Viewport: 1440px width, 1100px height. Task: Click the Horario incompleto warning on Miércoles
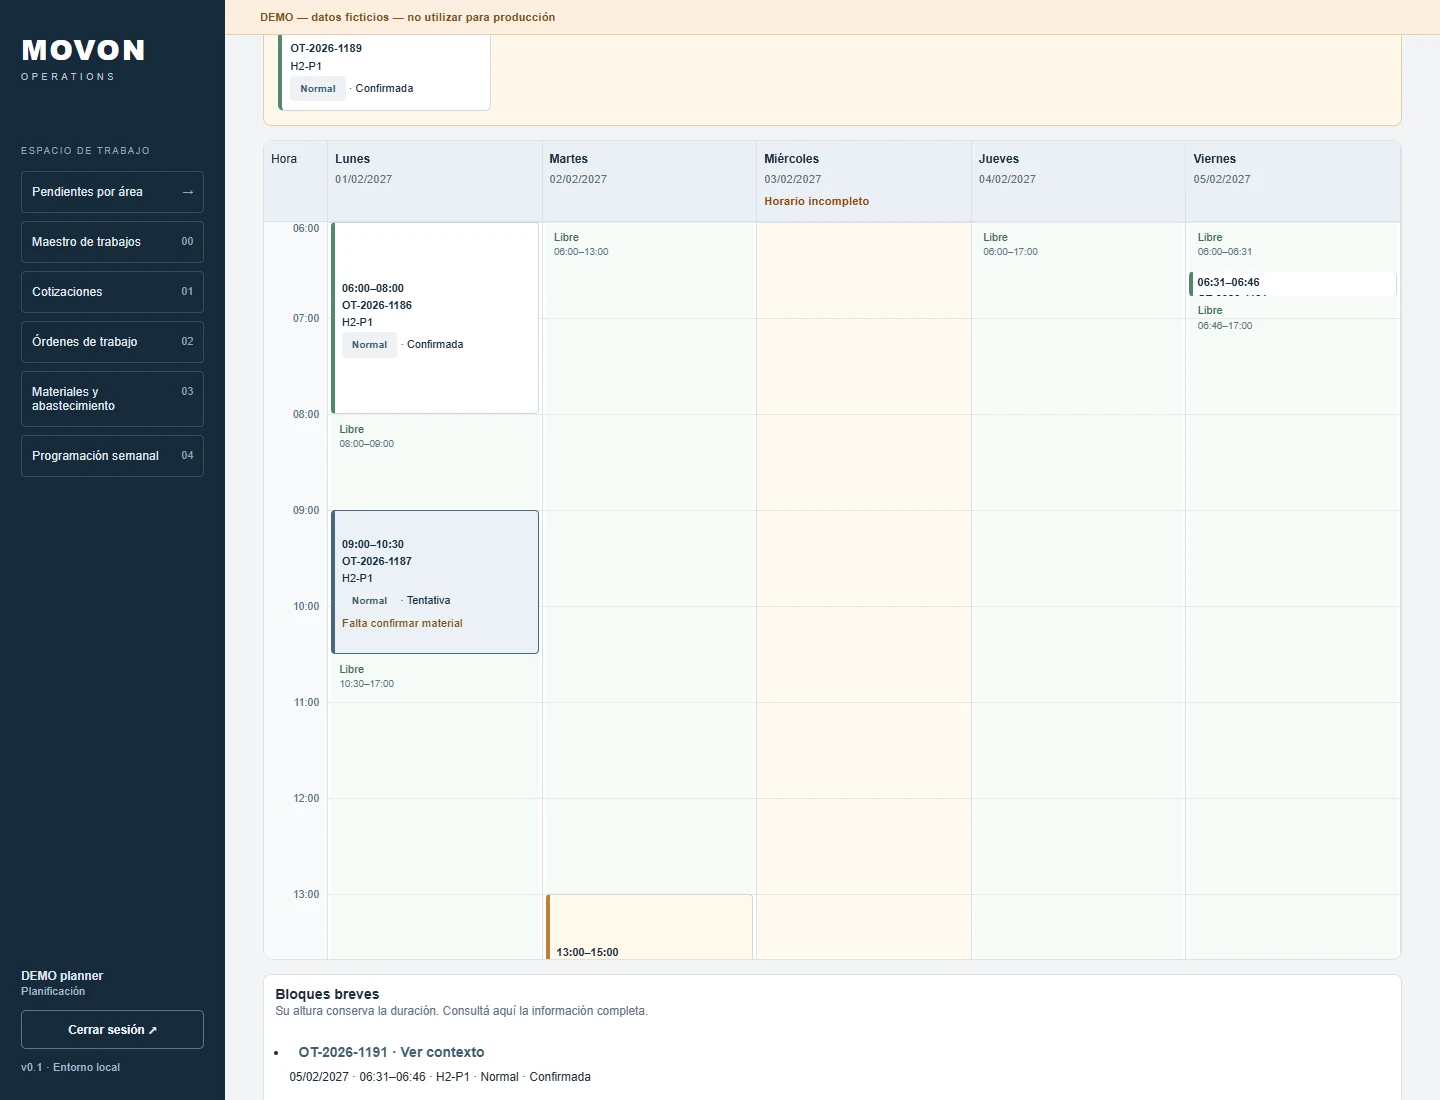point(817,201)
